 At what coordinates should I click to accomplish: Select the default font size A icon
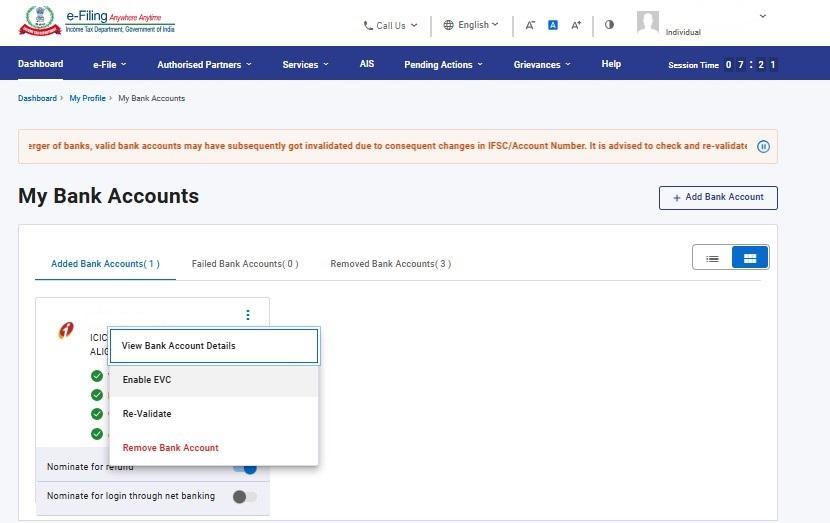tap(552, 25)
